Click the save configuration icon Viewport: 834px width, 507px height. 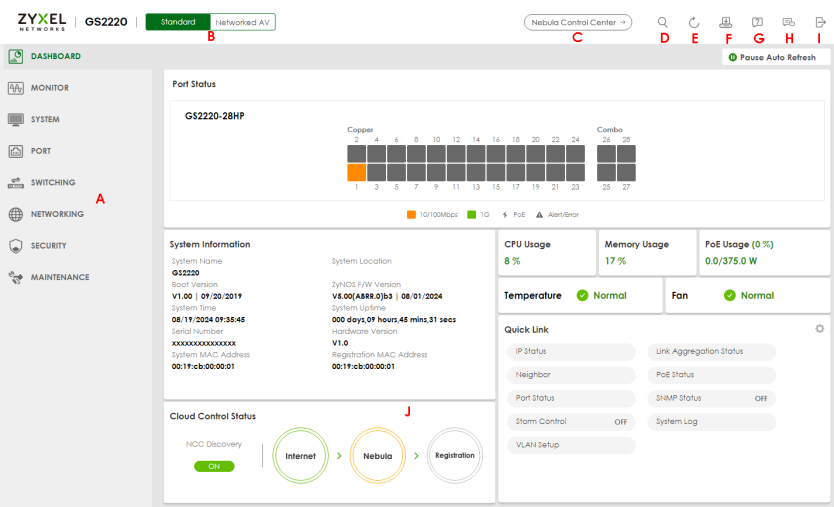point(726,22)
